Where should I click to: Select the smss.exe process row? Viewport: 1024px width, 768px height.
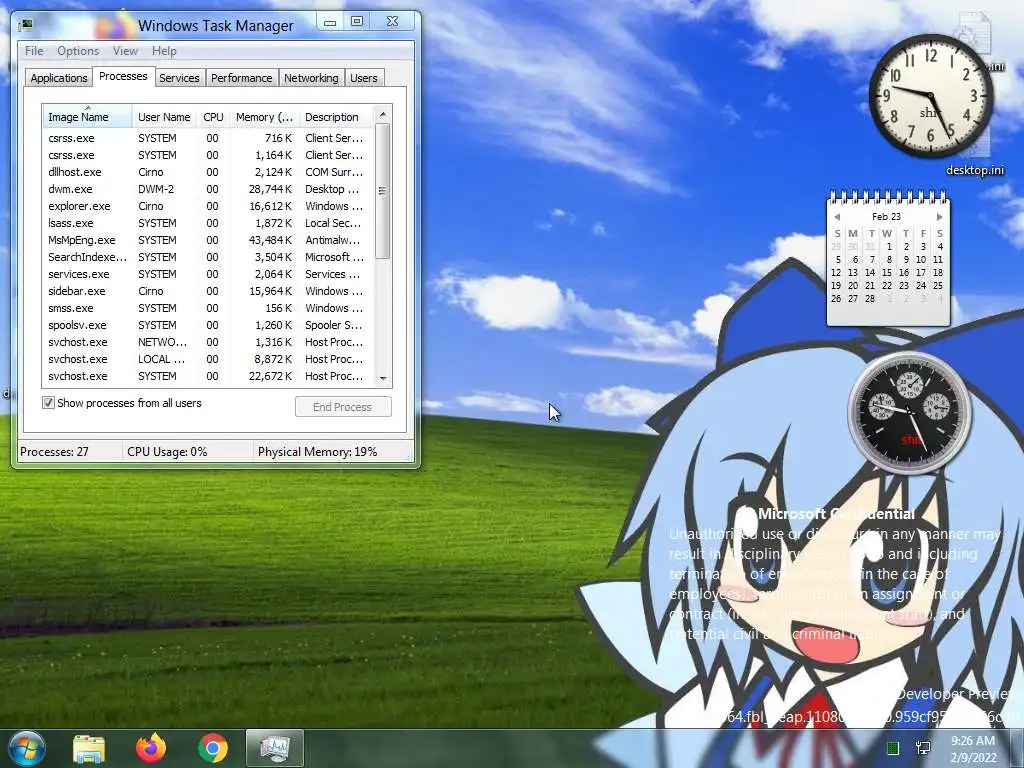208,308
